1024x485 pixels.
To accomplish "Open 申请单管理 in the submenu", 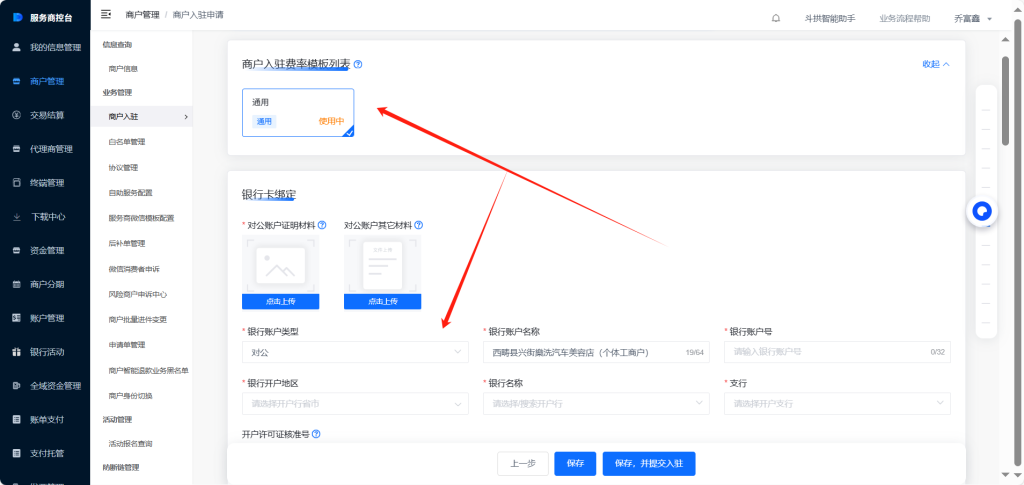I will pyautogui.click(x=127, y=345).
